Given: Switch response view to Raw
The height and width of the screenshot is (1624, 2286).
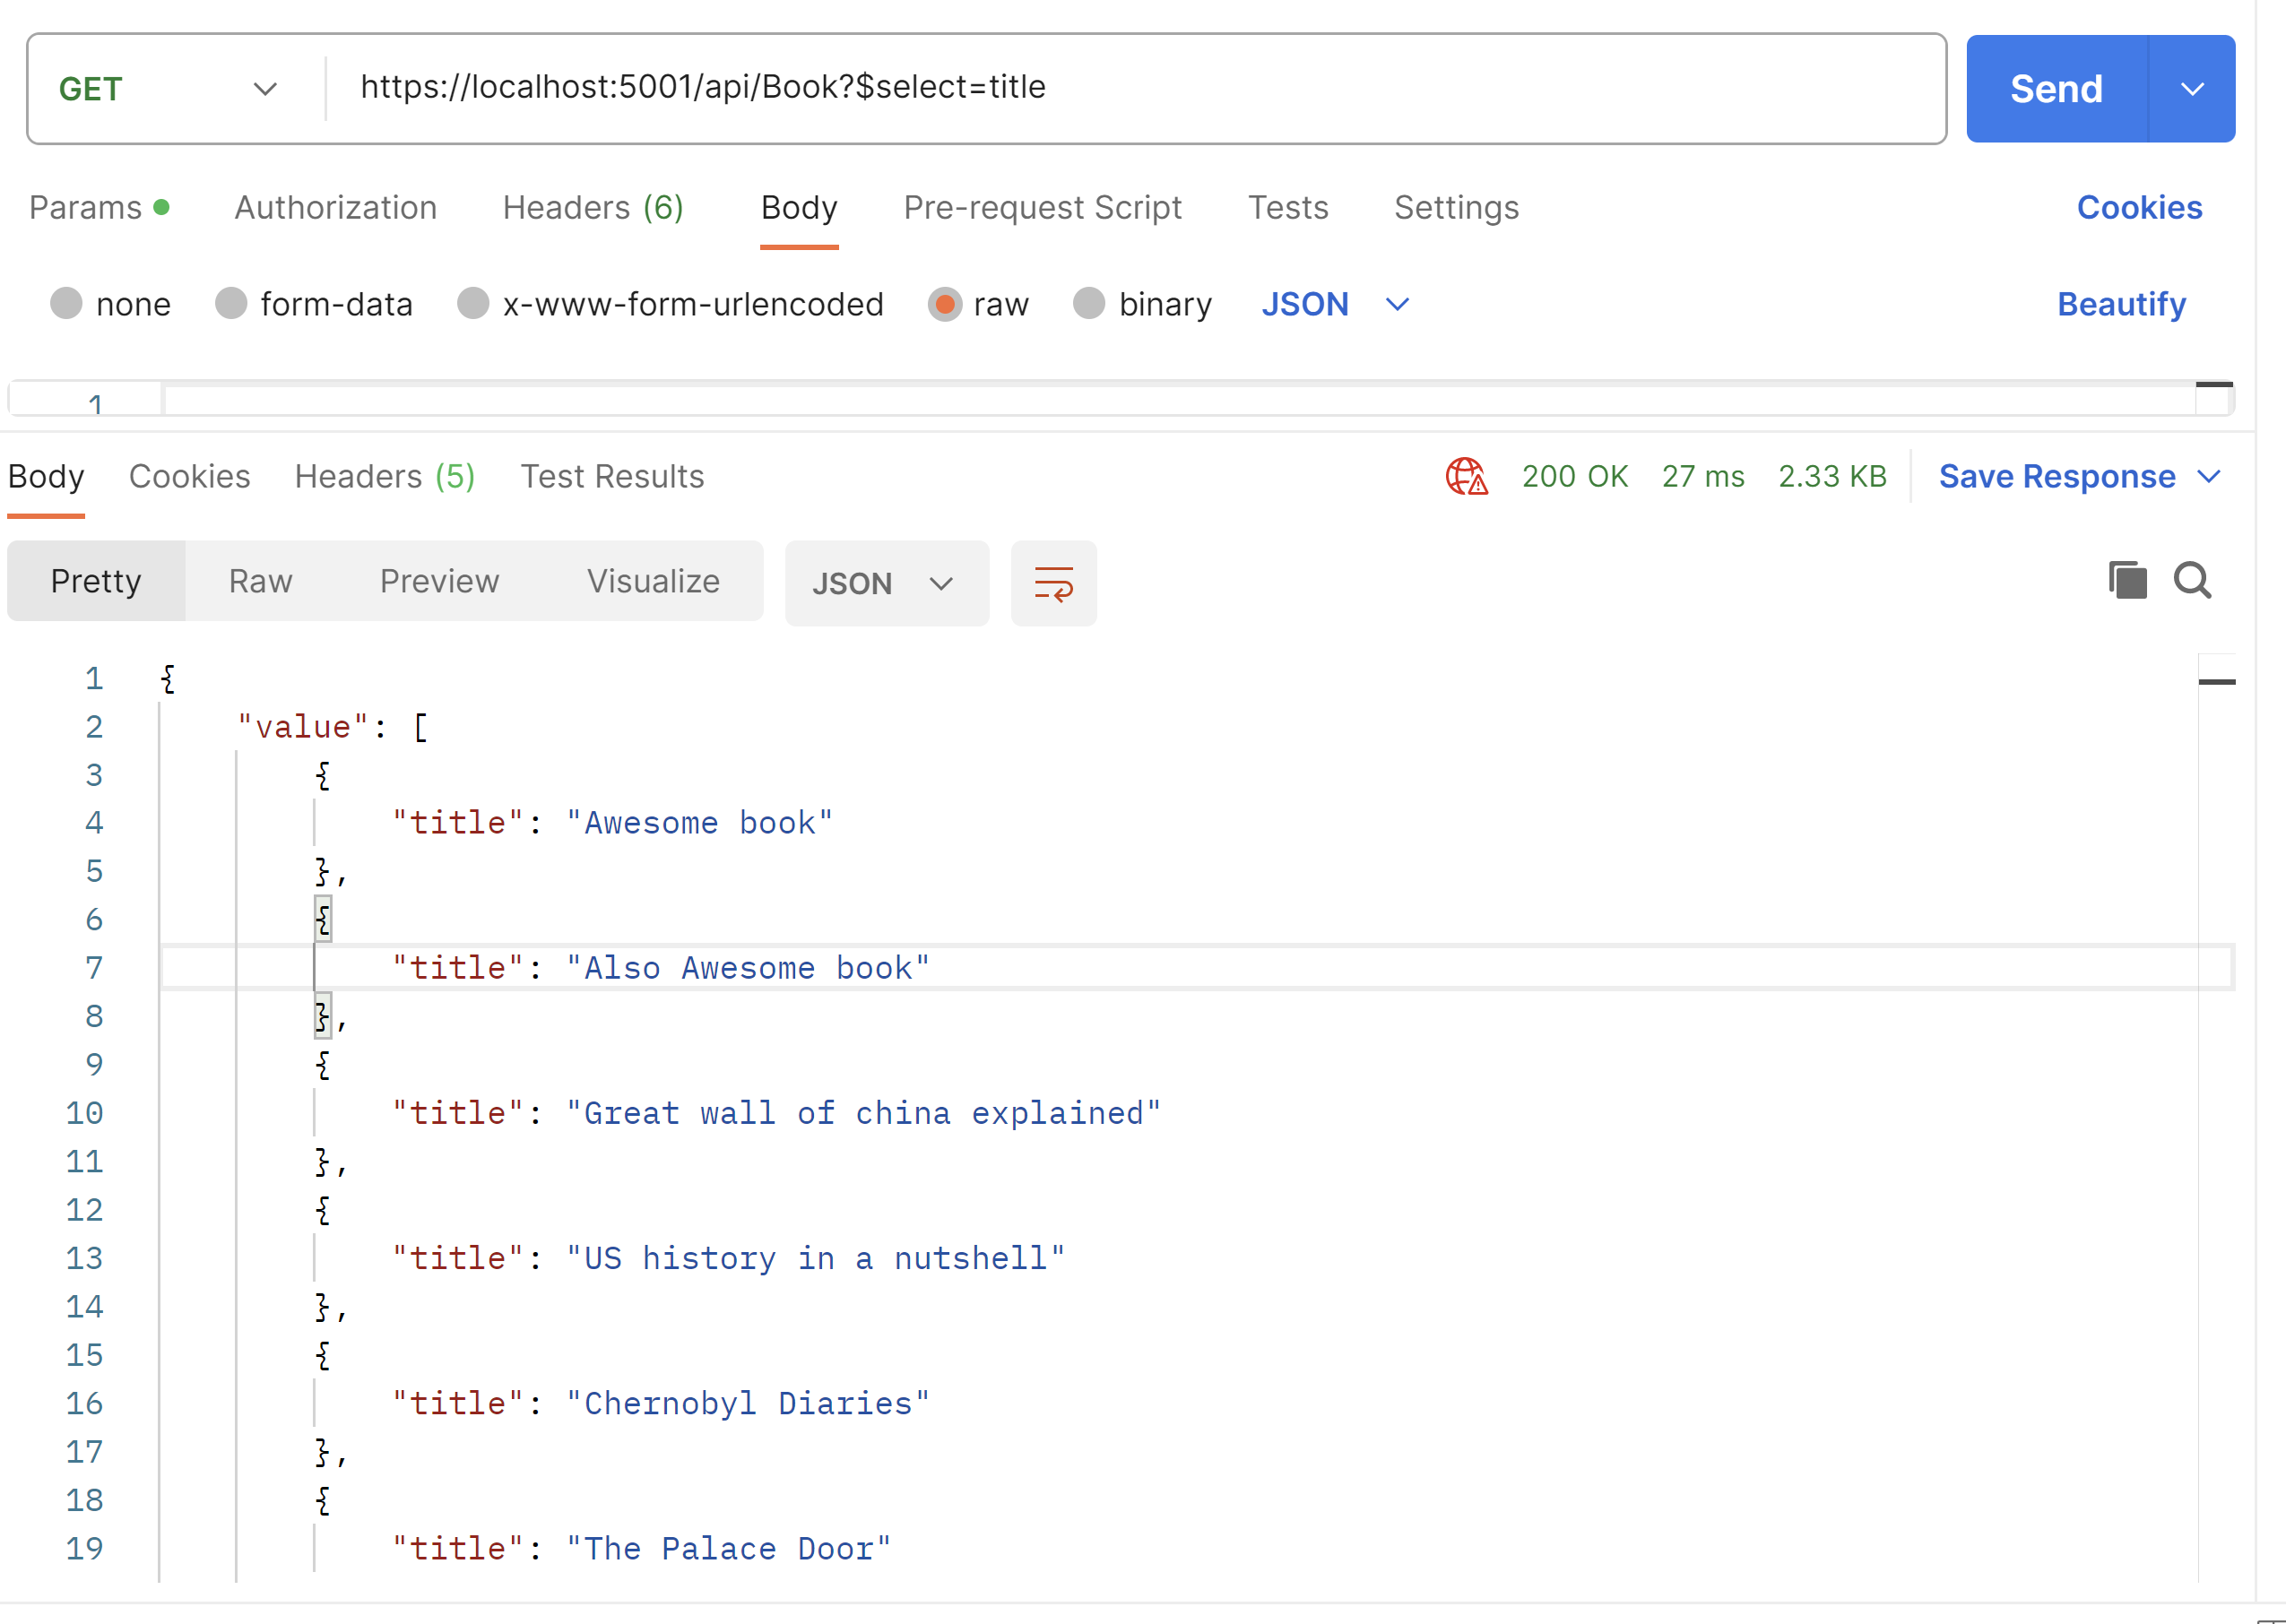Looking at the screenshot, I should tap(260, 582).
